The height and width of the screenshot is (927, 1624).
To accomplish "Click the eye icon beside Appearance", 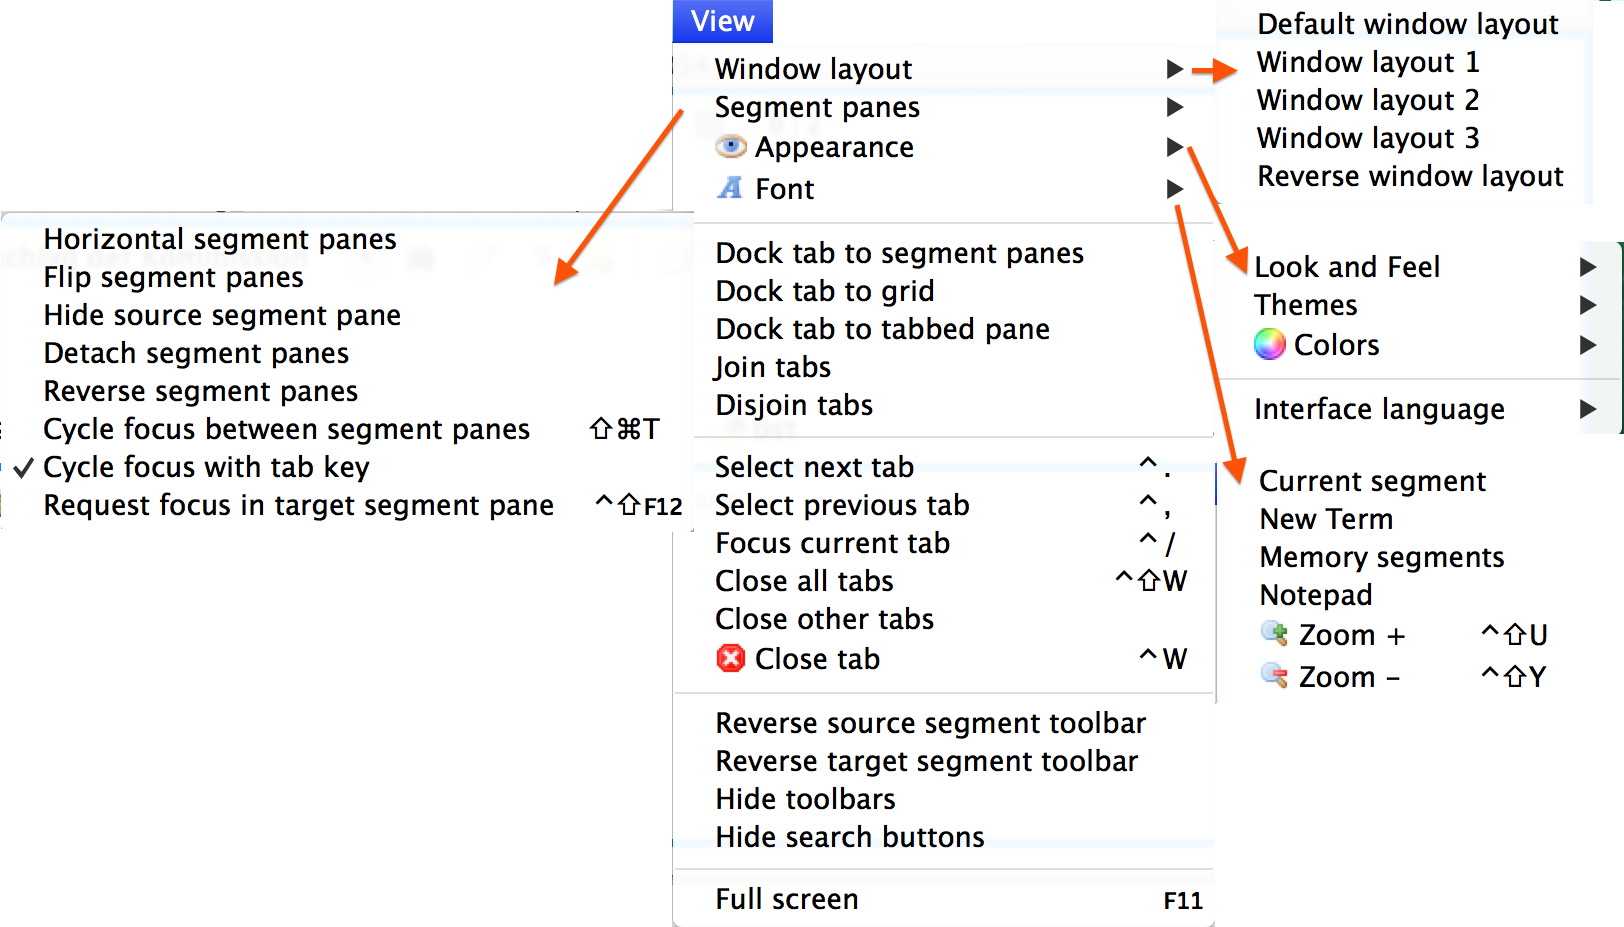I will 731,146.
